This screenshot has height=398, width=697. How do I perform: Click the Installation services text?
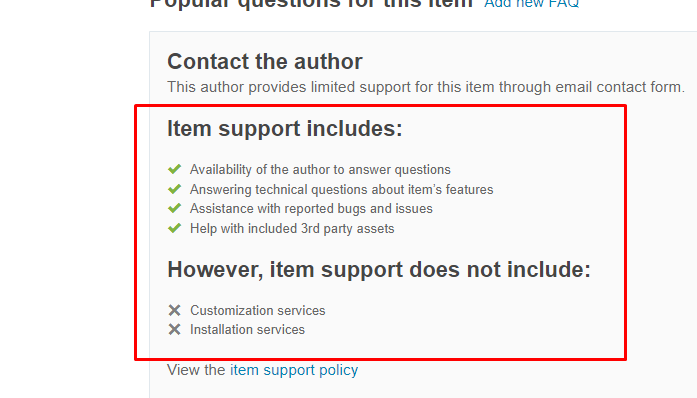pyautogui.click(x=248, y=330)
